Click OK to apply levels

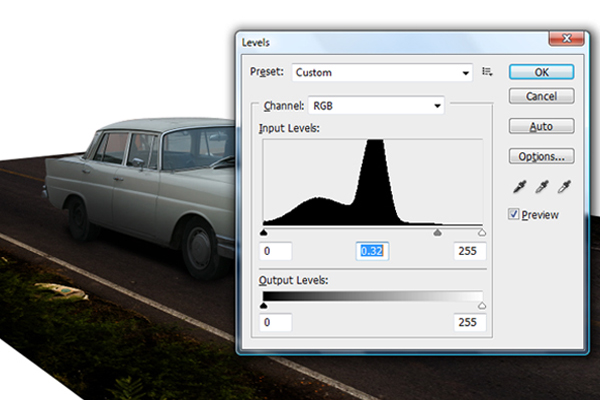click(x=541, y=72)
